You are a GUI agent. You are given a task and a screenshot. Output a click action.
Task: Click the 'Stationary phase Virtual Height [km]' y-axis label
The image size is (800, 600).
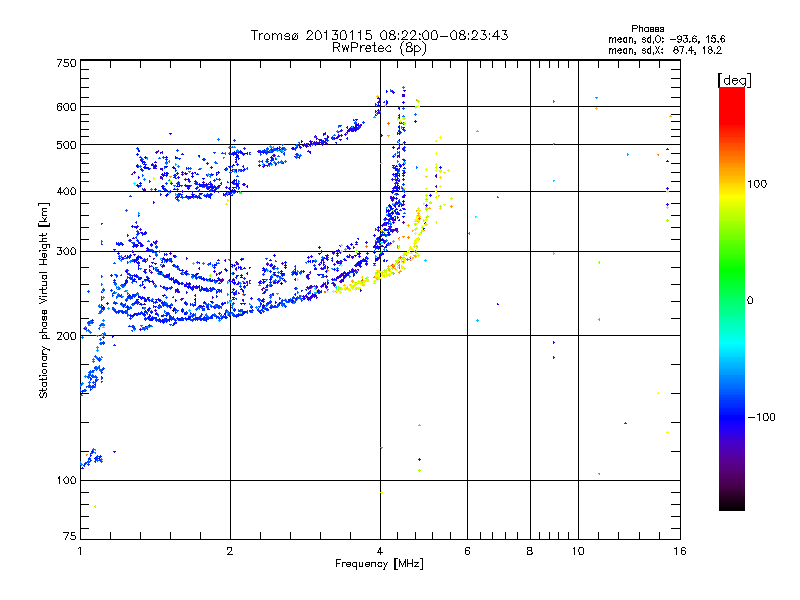pos(44,300)
